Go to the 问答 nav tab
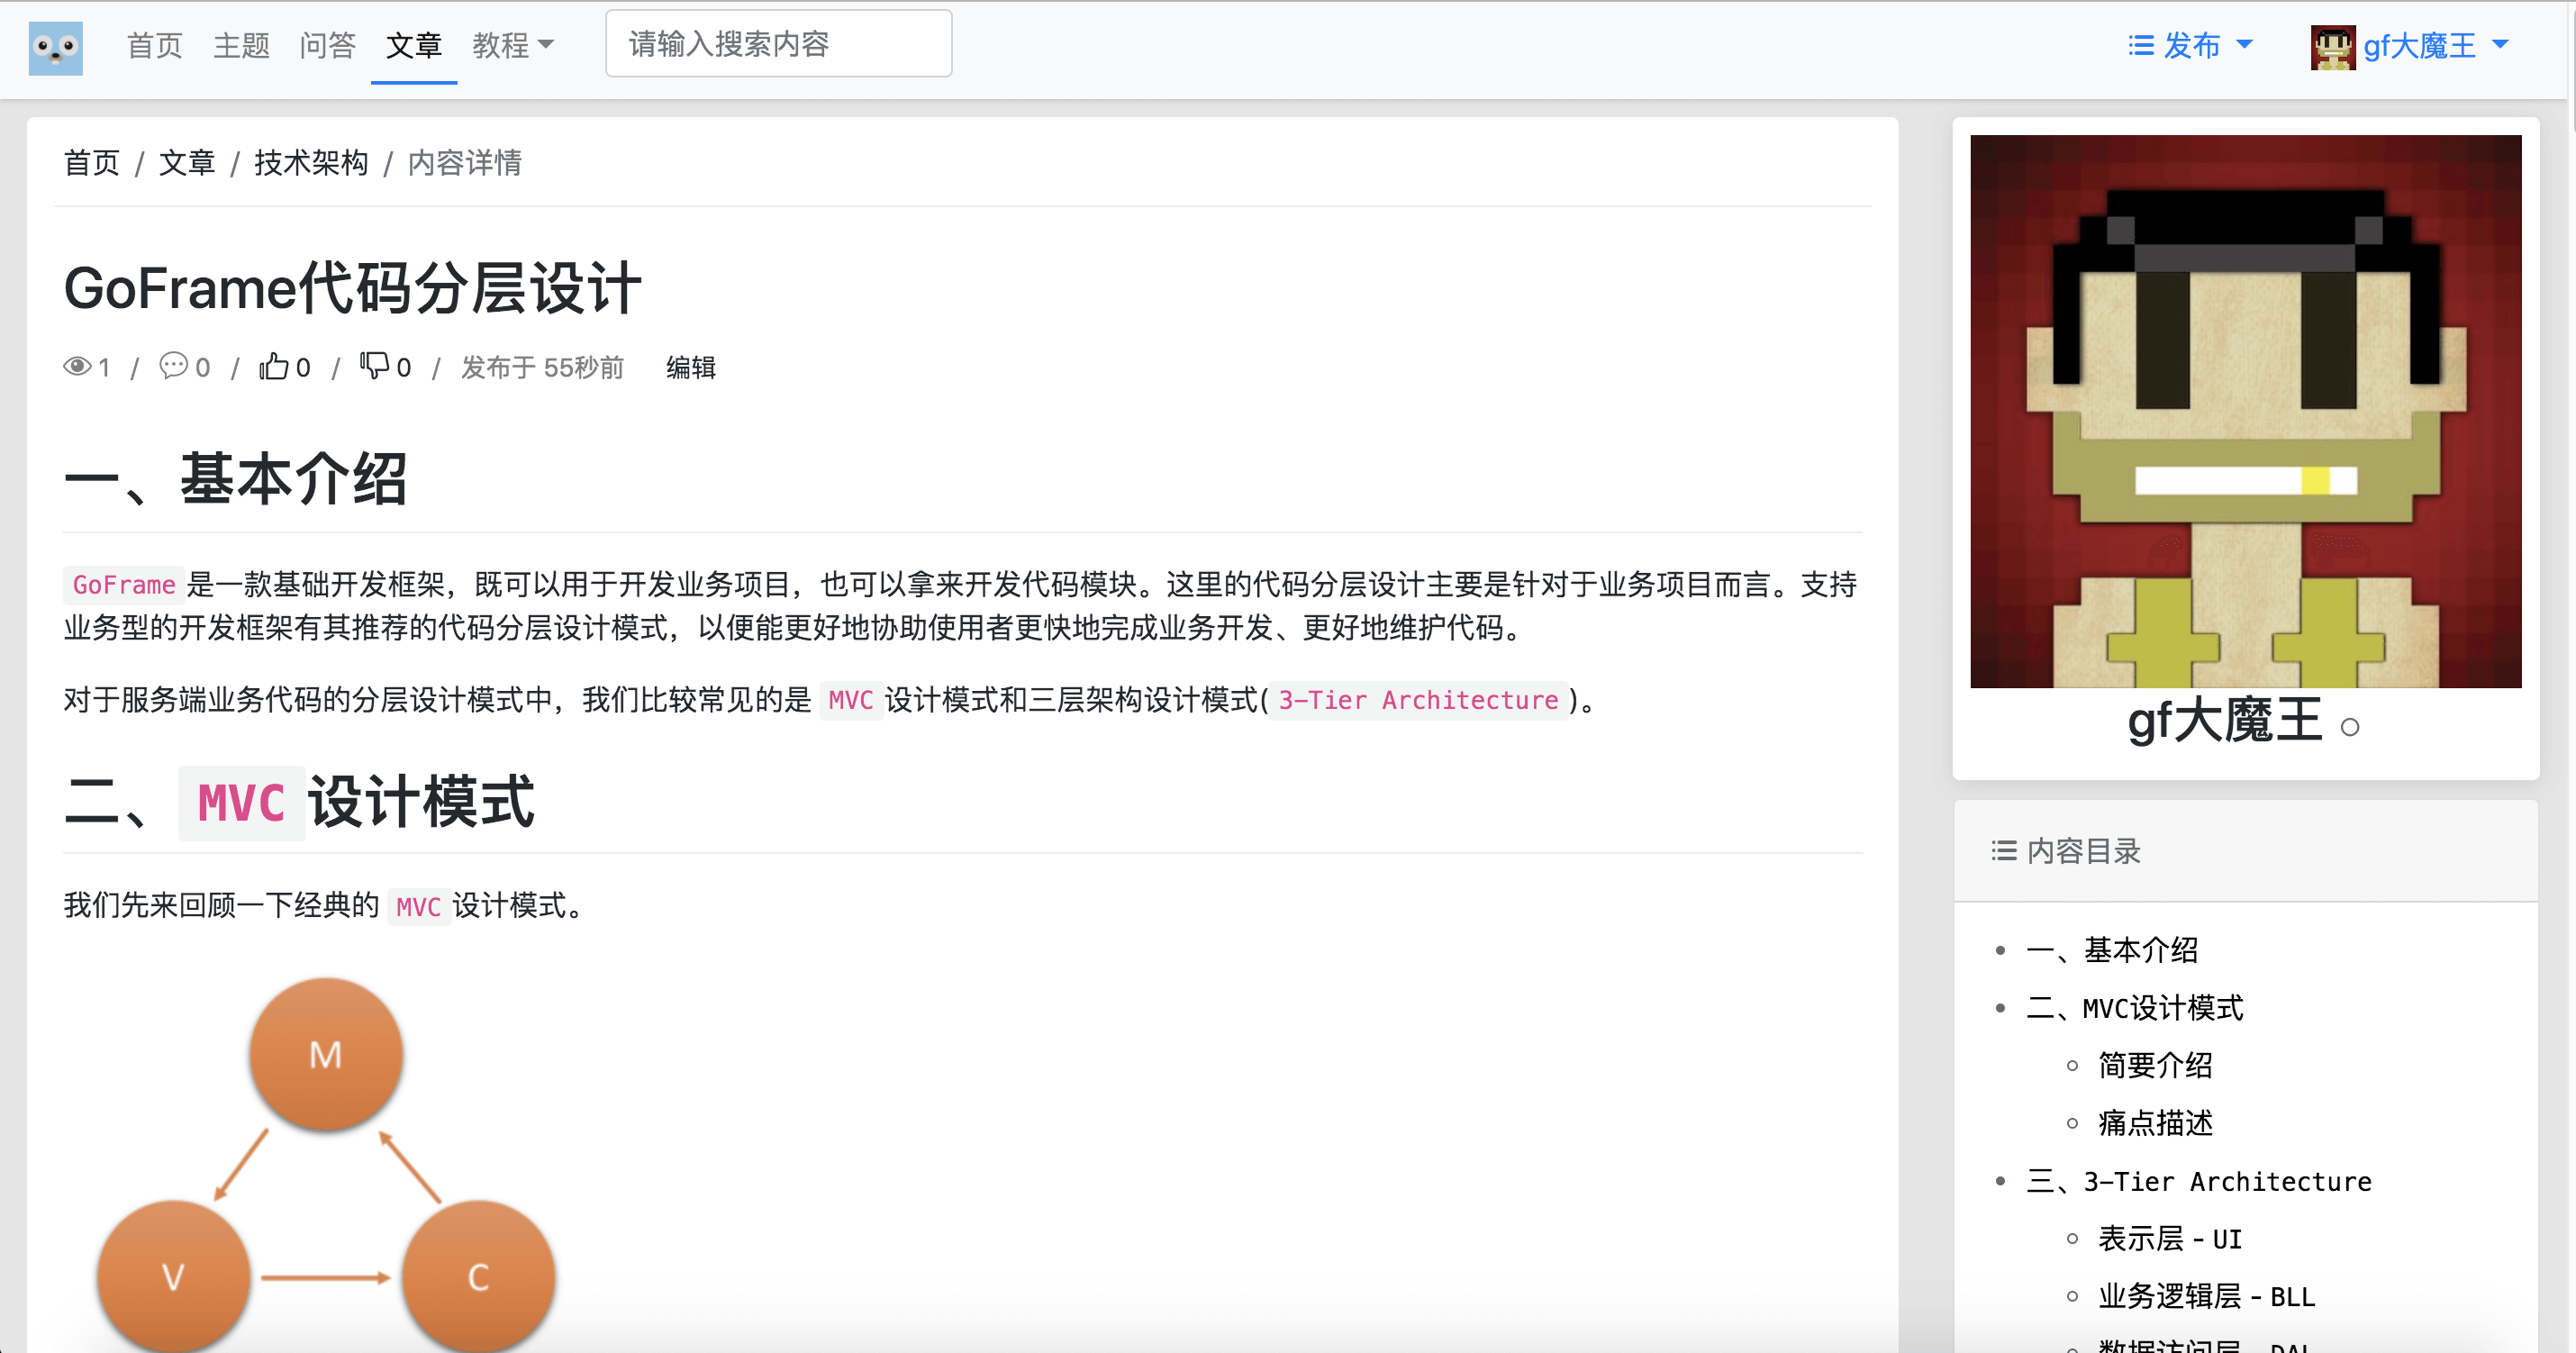 pos(327,45)
